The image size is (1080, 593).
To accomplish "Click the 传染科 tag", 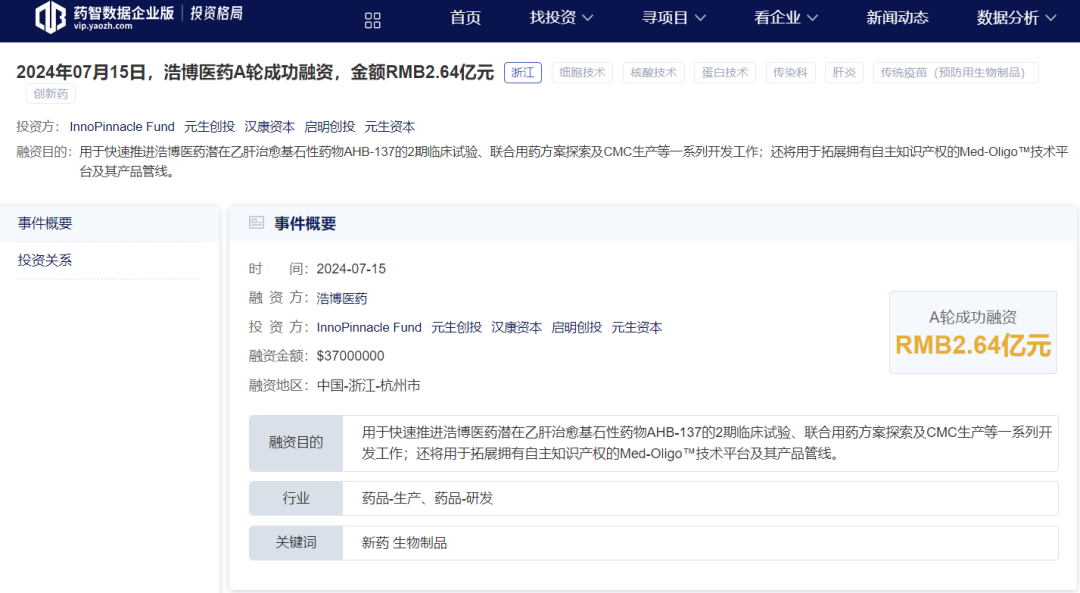I will 790,72.
